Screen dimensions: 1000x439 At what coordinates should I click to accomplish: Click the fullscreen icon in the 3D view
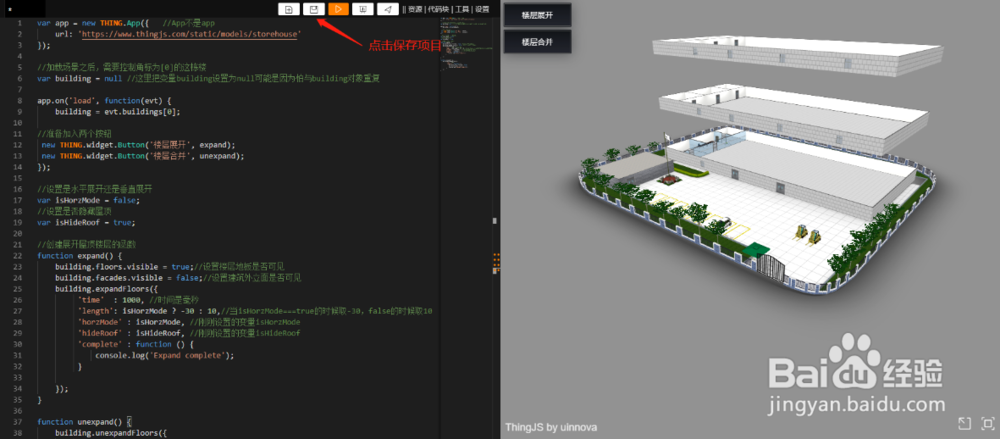pyautogui.click(x=988, y=423)
